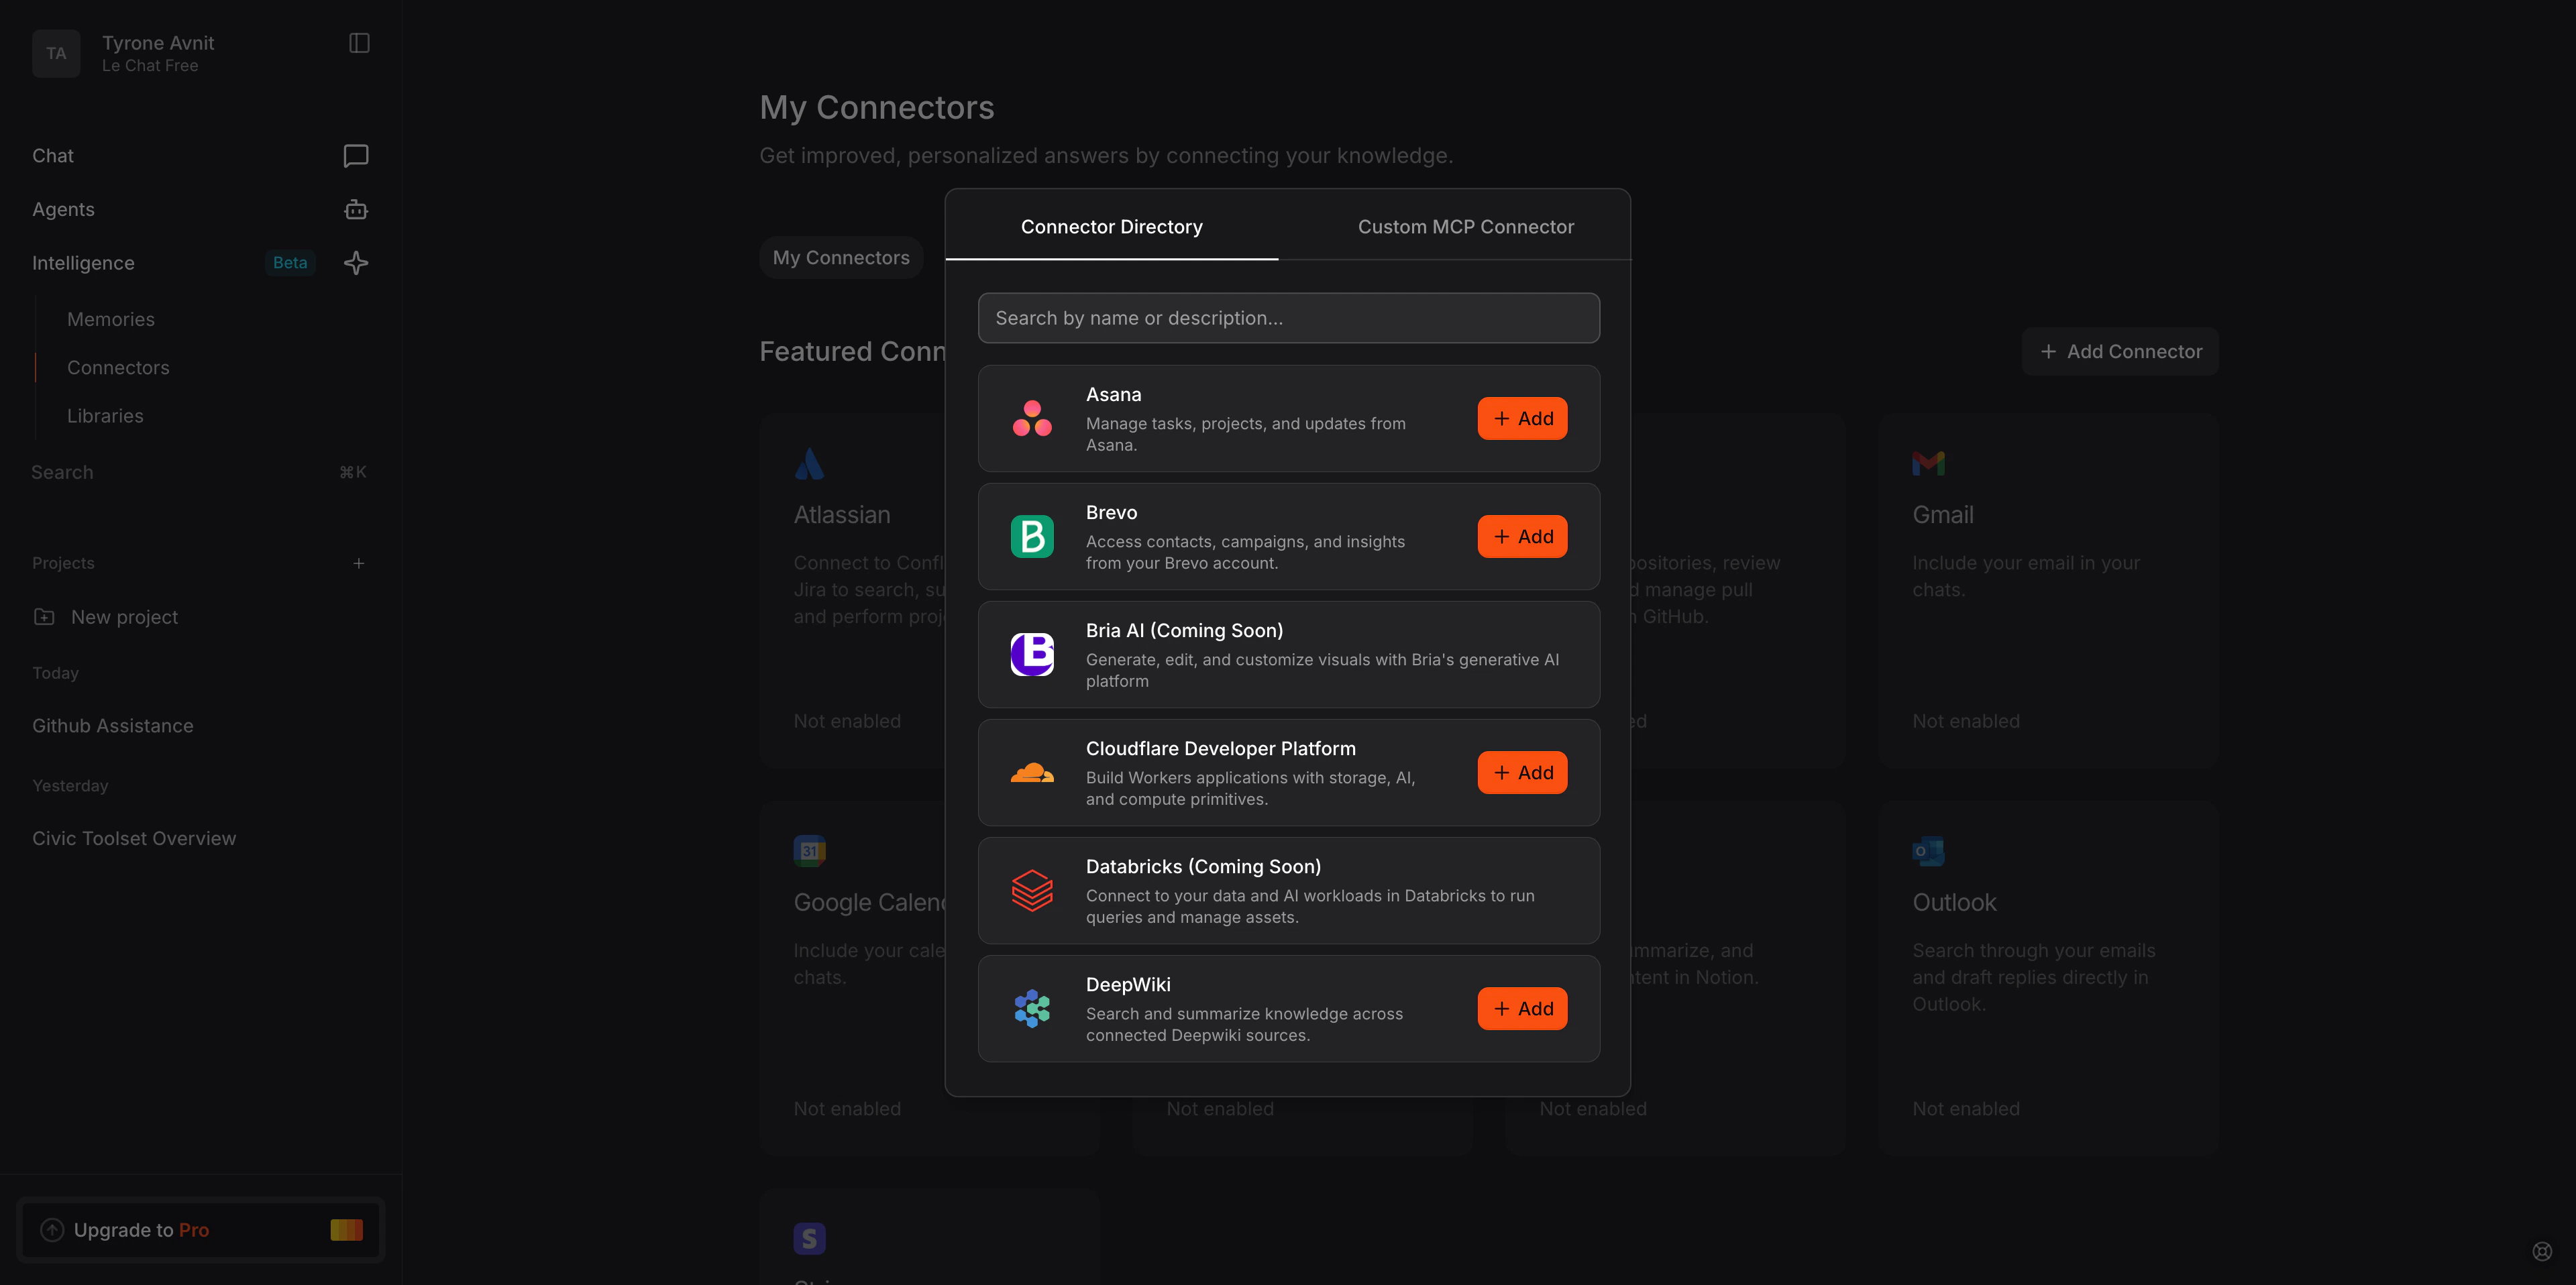Screen dimensions: 2576x1285
Task: Click the Brevo connector icon
Action: (1032, 536)
